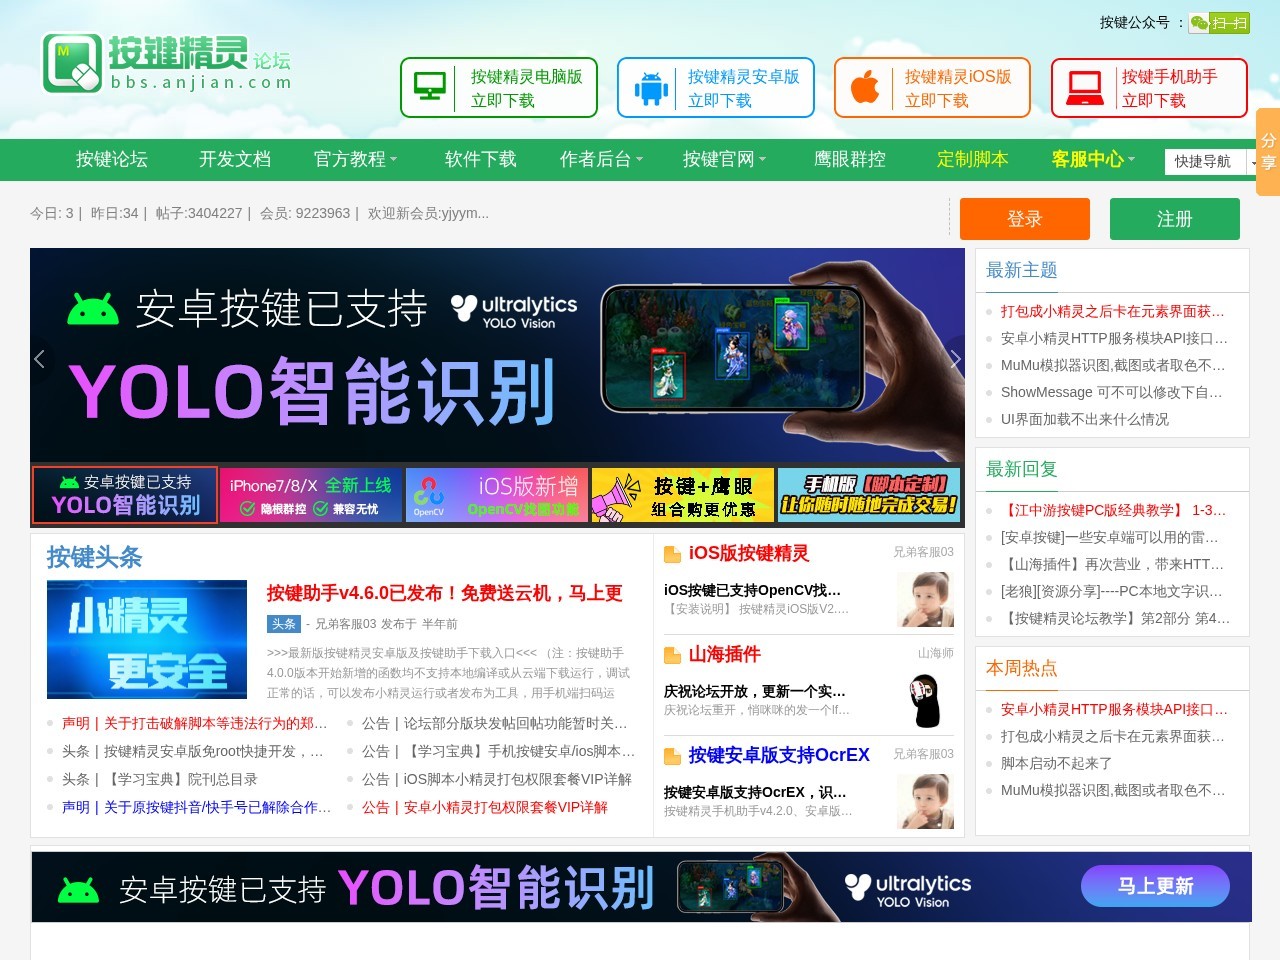The height and width of the screenshot is (960, 1280).
Task: Download 按键精灵安卓版
Action: (x=716, y=88)
